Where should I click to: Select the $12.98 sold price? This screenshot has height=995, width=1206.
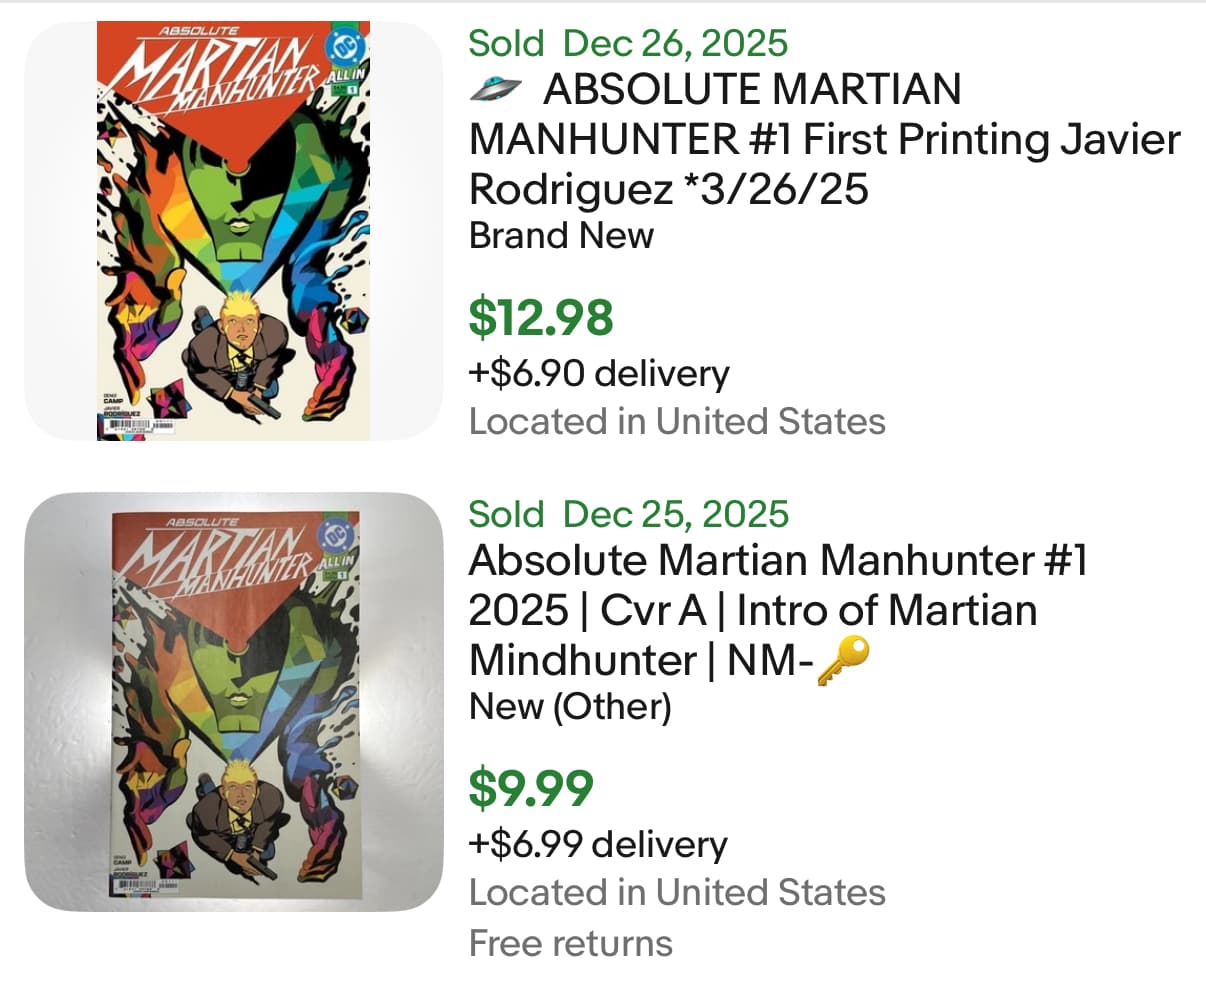tap(541, 317)
